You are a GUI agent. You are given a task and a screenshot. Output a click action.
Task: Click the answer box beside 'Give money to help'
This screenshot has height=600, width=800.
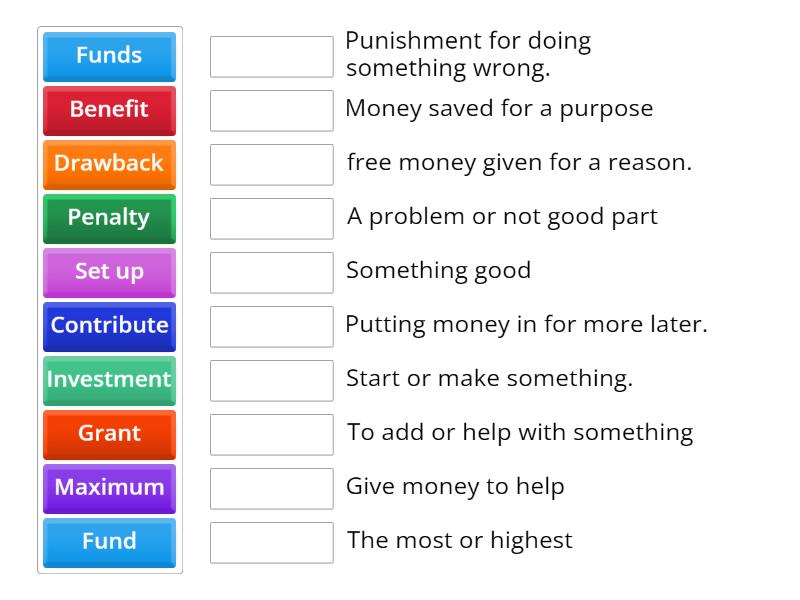[x=271, y=488]
